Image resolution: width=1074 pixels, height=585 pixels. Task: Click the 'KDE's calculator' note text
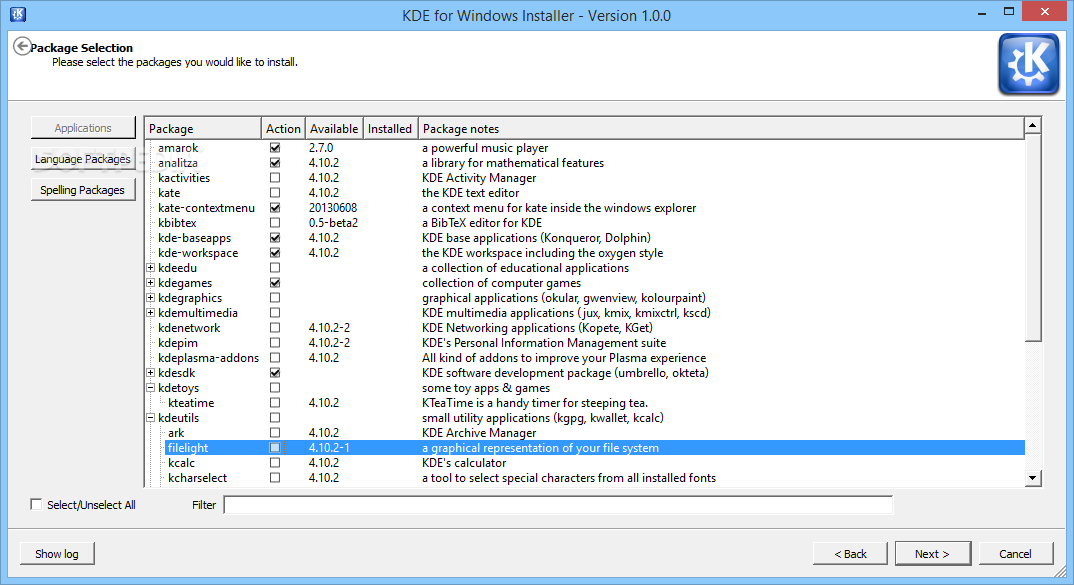(464, 462)
